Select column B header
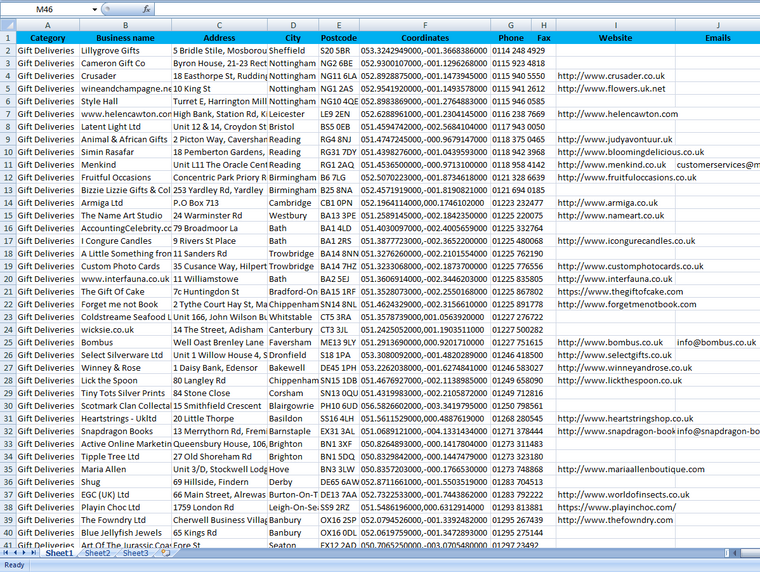 [125, 25]
